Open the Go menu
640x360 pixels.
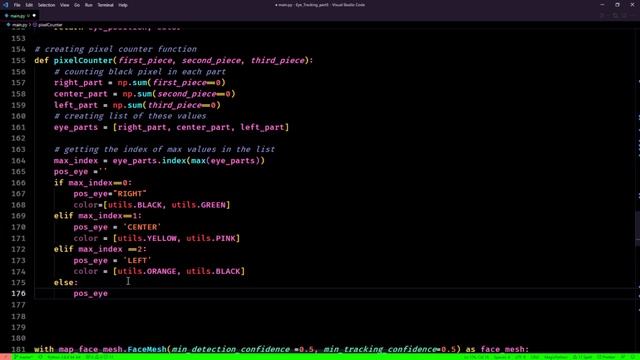click(77, 5)
